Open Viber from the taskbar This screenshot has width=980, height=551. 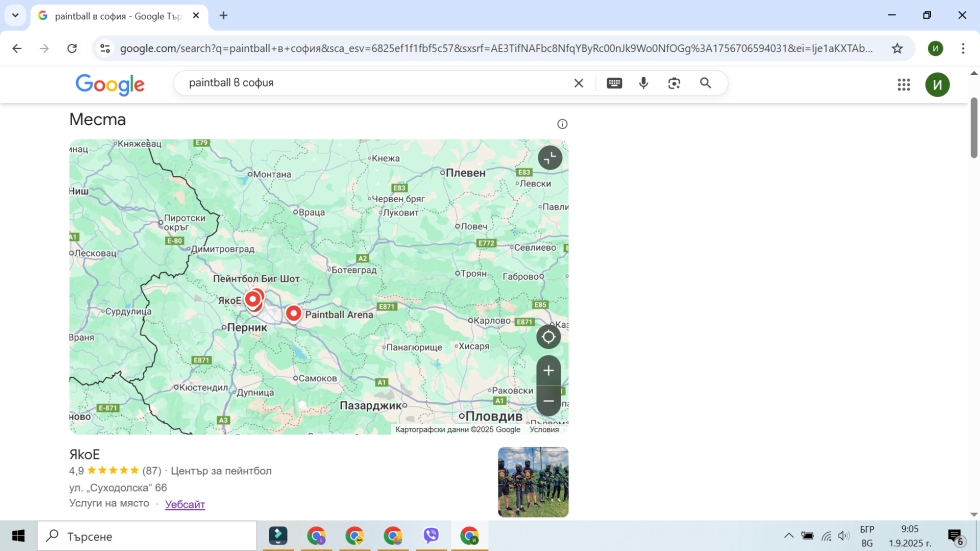click(431, 536)
